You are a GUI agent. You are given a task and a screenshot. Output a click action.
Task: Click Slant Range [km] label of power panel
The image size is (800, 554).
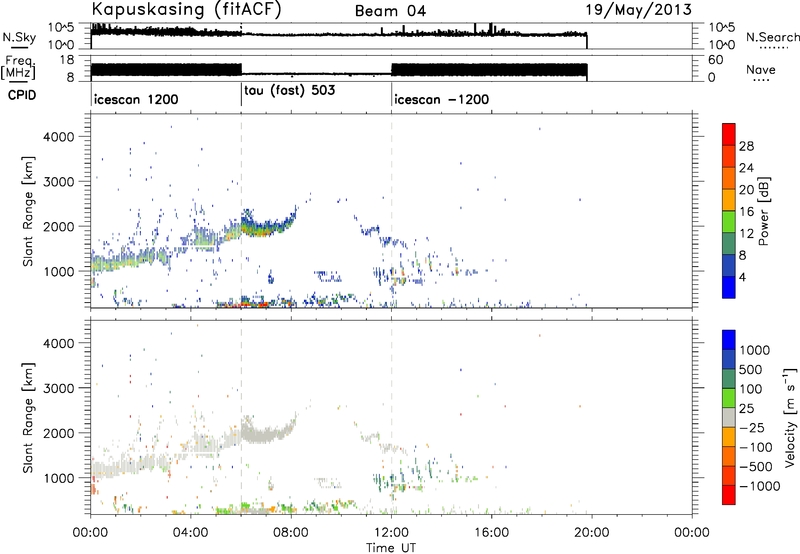click(28, 211)
